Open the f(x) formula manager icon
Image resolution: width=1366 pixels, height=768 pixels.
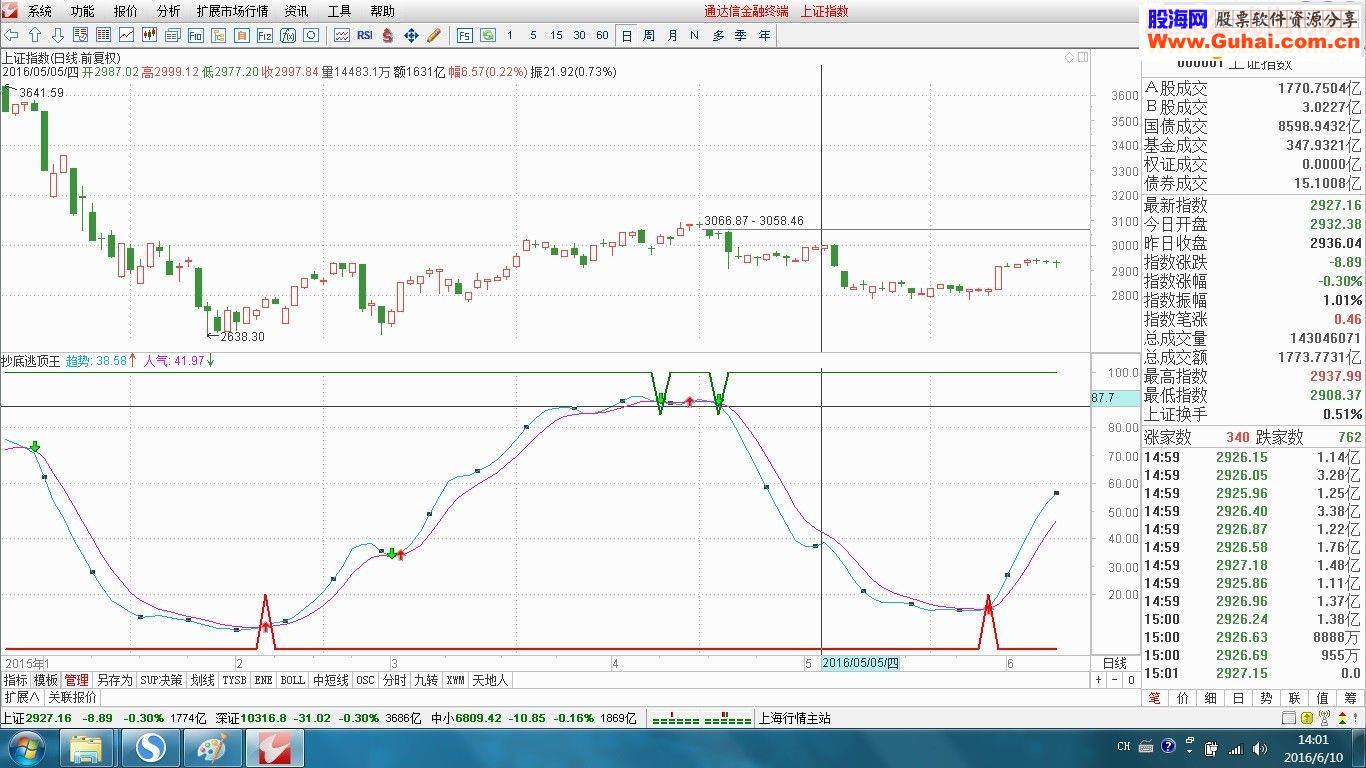pyautogui.click(x=287, y=35)
